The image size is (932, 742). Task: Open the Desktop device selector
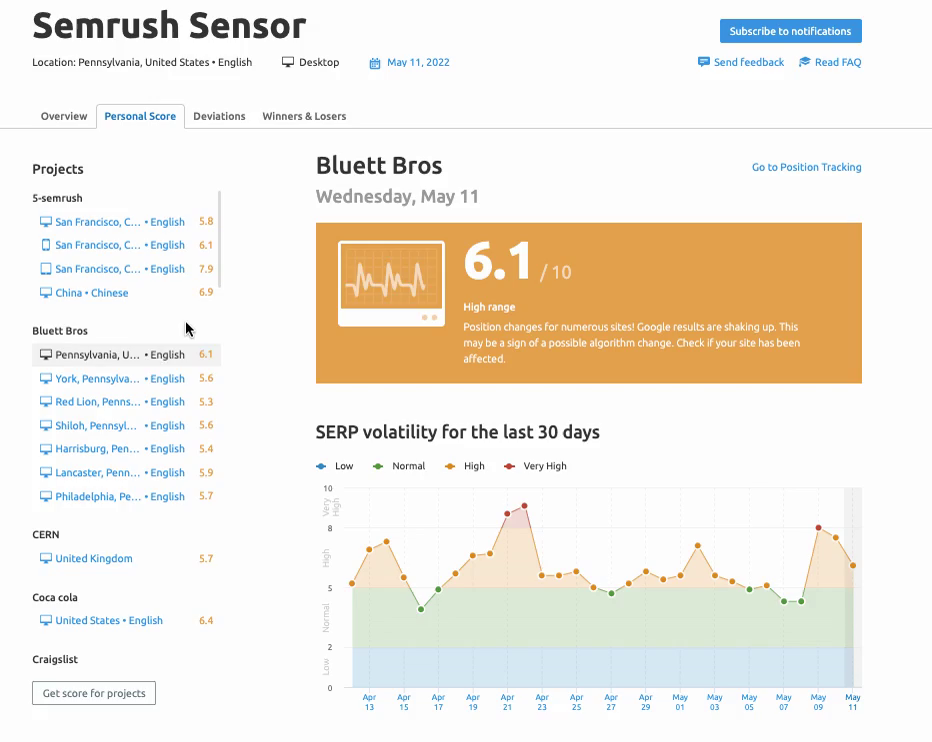tap(318, 62)
